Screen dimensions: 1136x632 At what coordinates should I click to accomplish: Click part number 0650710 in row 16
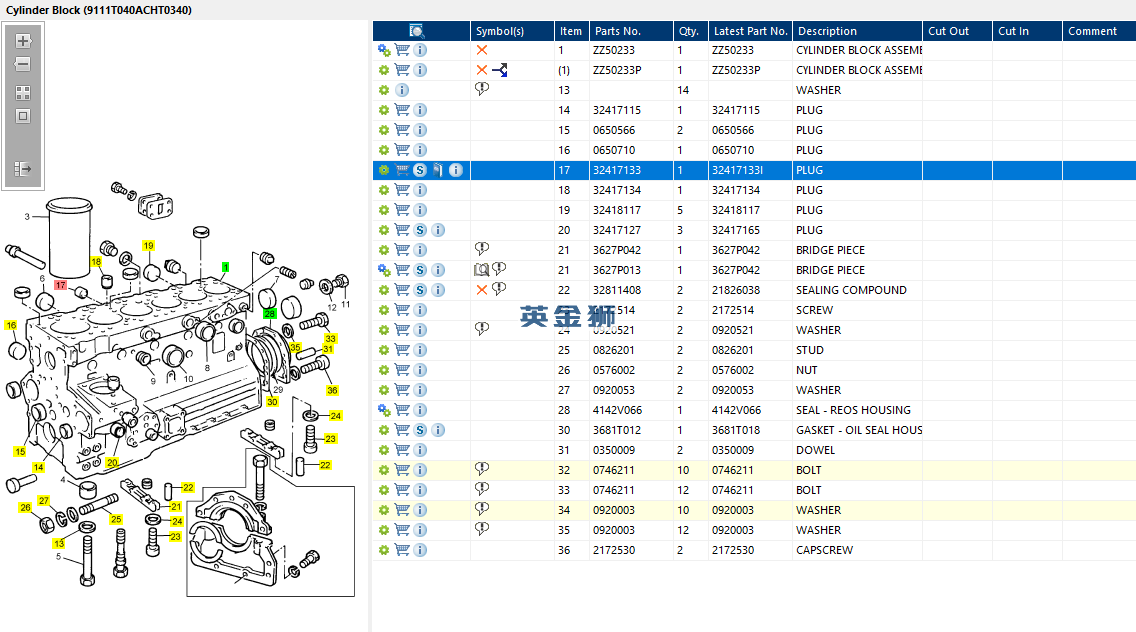pos(614,150)
